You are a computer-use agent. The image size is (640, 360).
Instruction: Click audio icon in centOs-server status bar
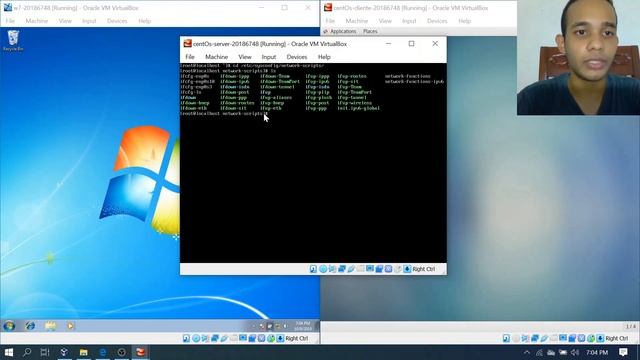tap(332, 269)
